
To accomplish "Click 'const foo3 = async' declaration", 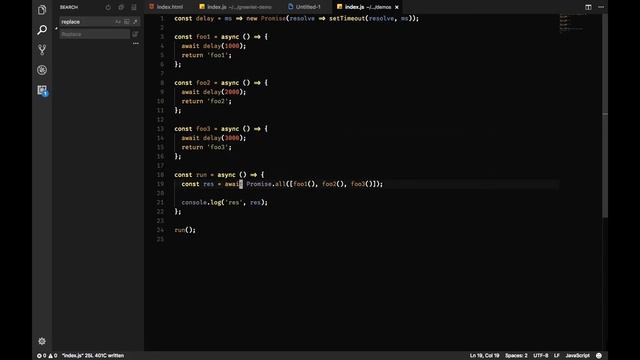I will tap(207, 129).
